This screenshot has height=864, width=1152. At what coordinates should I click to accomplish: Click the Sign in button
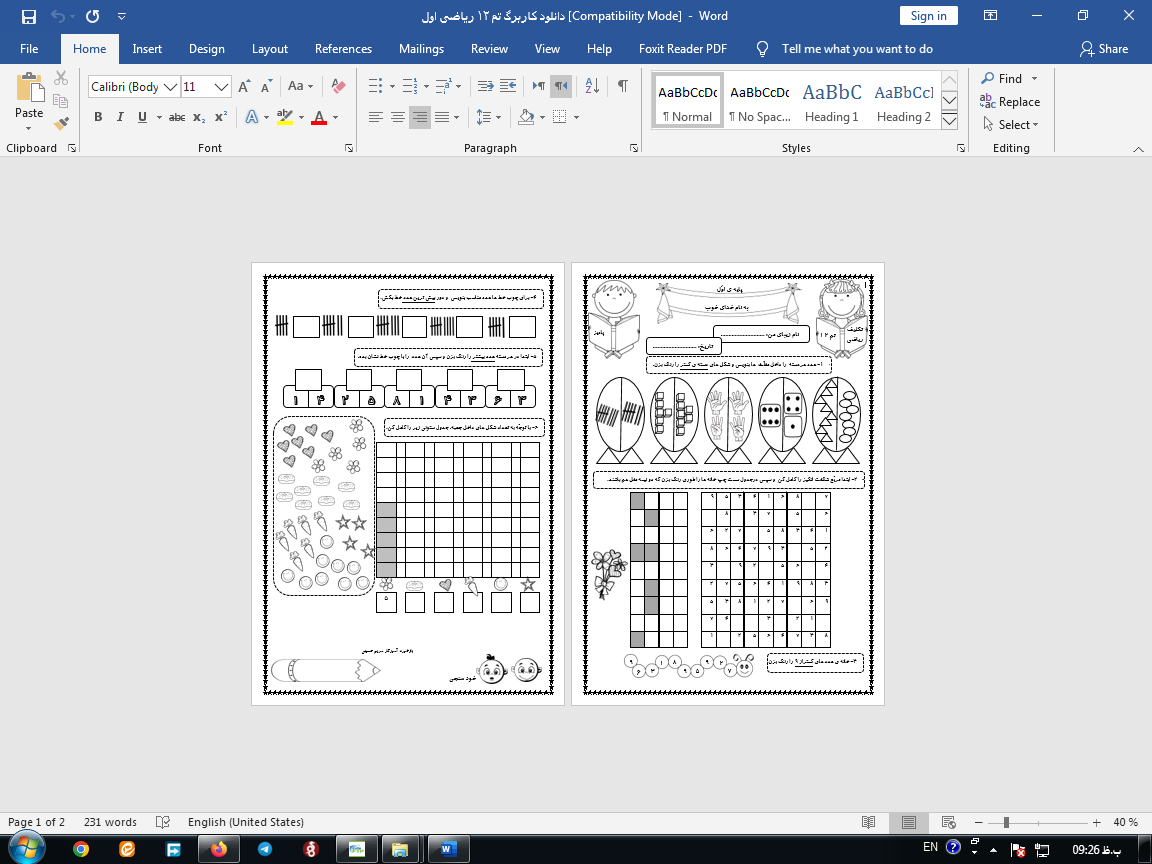[x=928, y=16]
